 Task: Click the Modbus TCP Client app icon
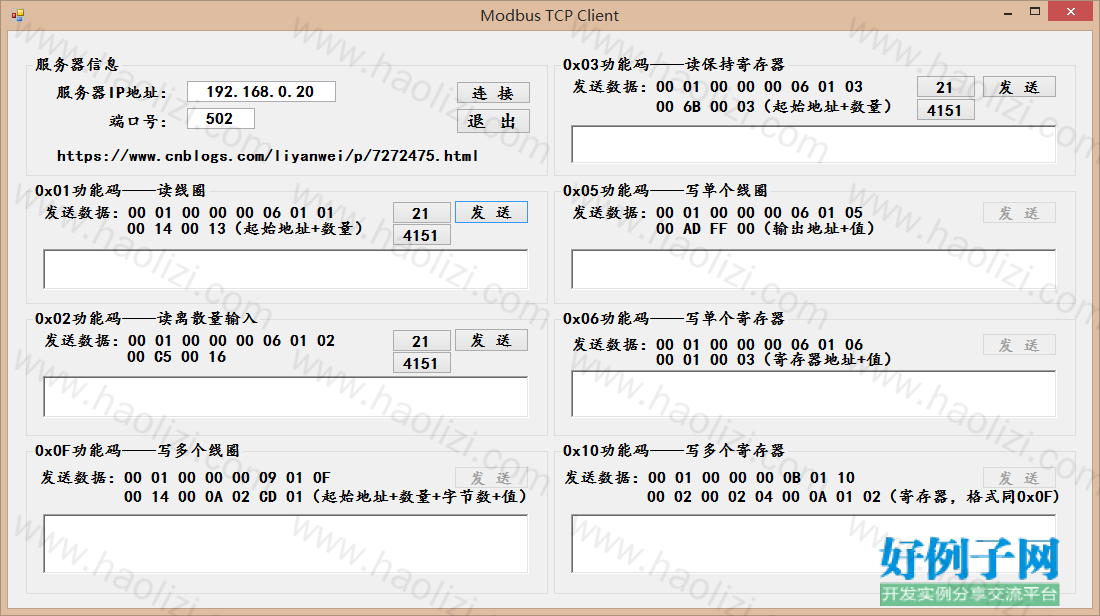[18, 14]
